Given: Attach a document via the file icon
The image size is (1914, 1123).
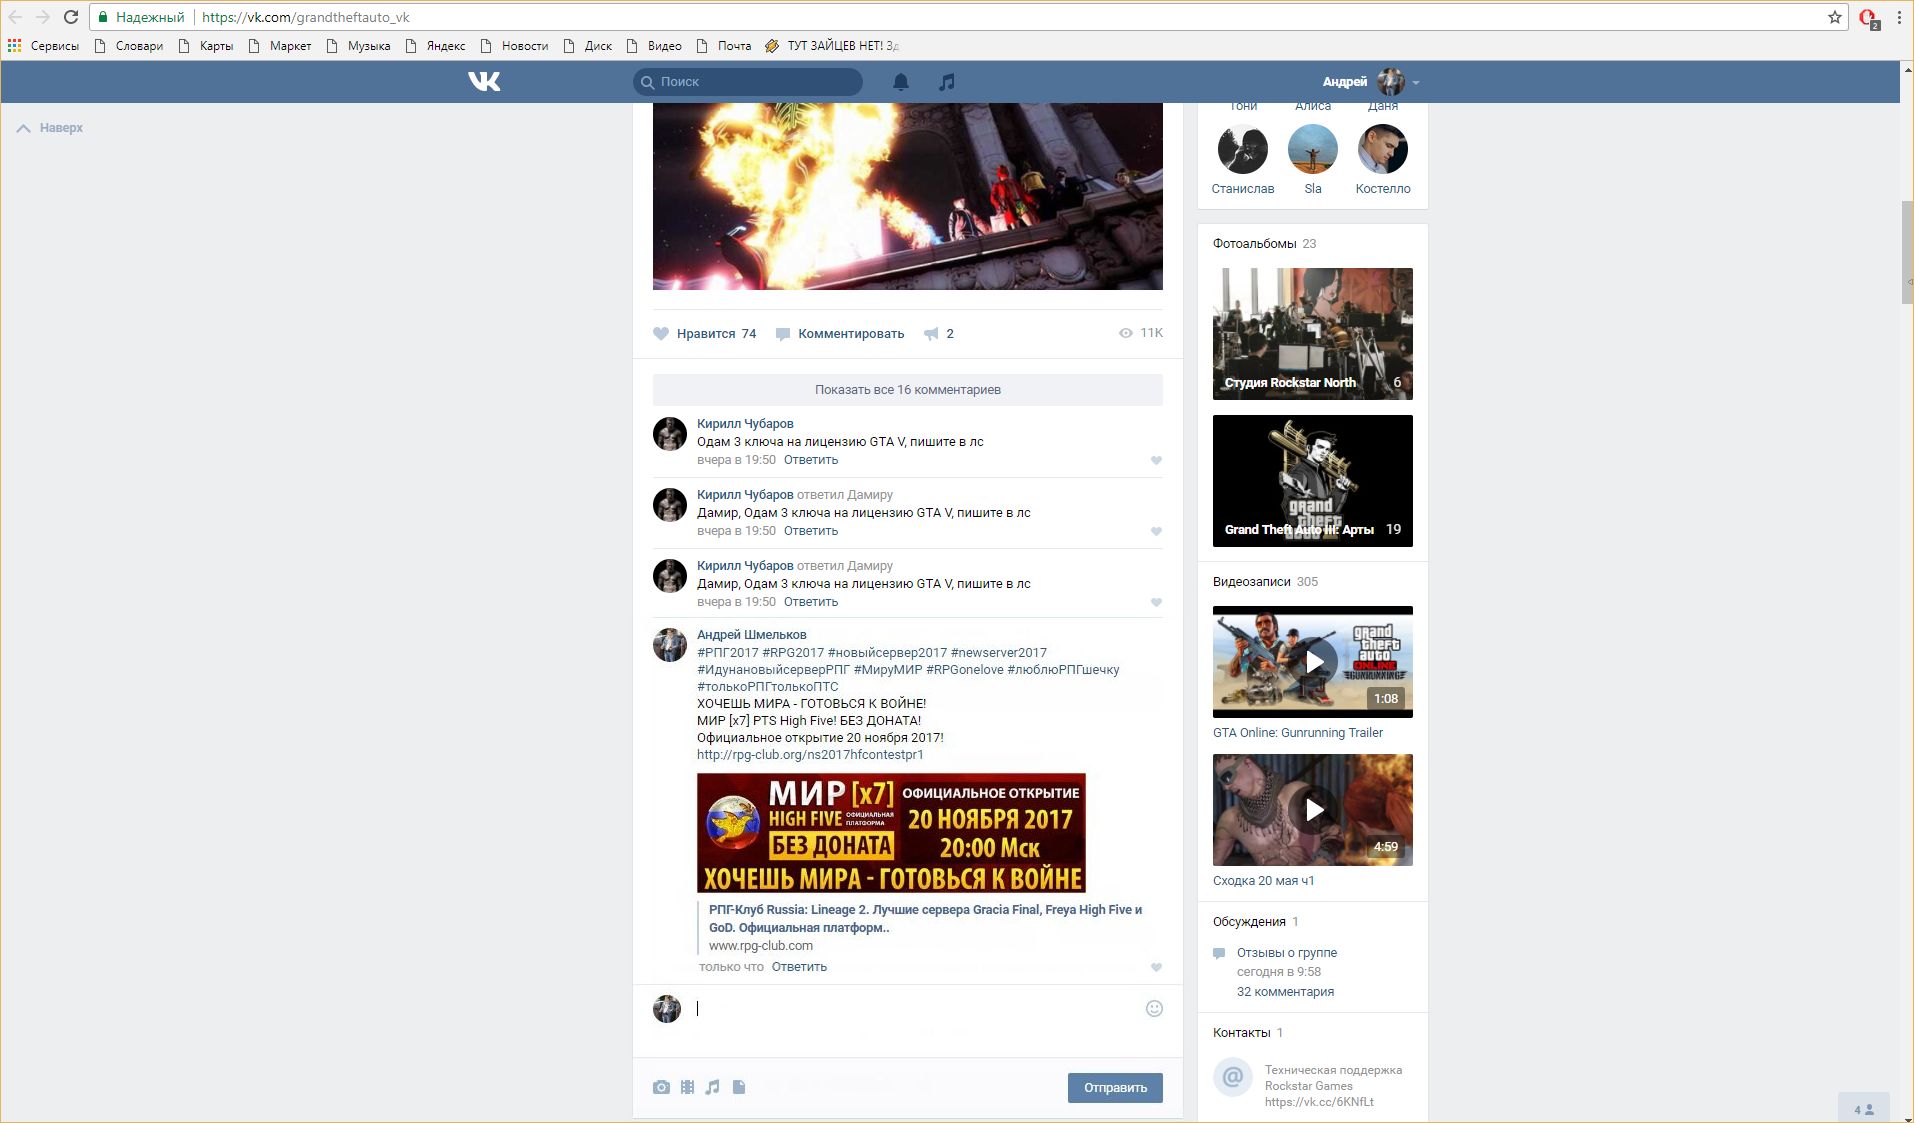Looking at the screenshot, I should pyautogui.click(x=739, y=1087).
